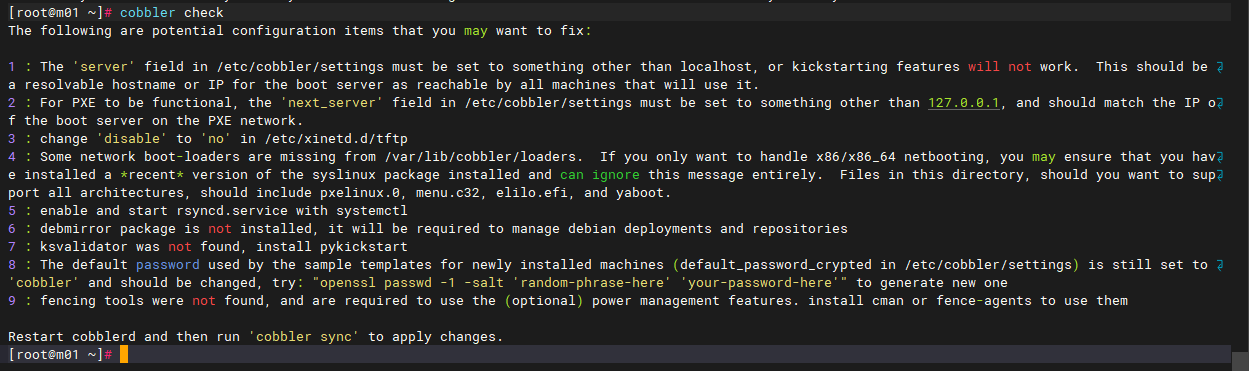Click the bottom '[root@m01 ~]#' prompt
Viewport: 1249px width, 371px height.
tap(61, 355)
